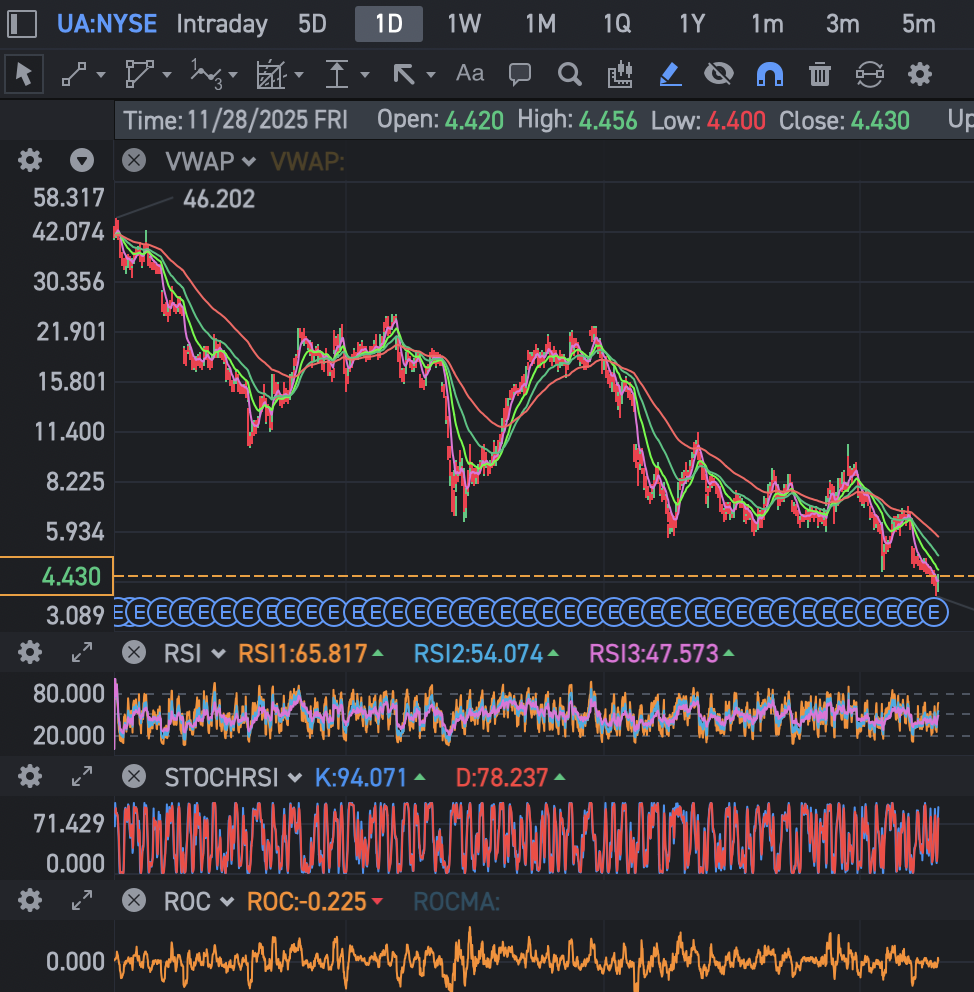974x992 pixels.
Task: Add a comment bubble note
Action: point(520,75)
